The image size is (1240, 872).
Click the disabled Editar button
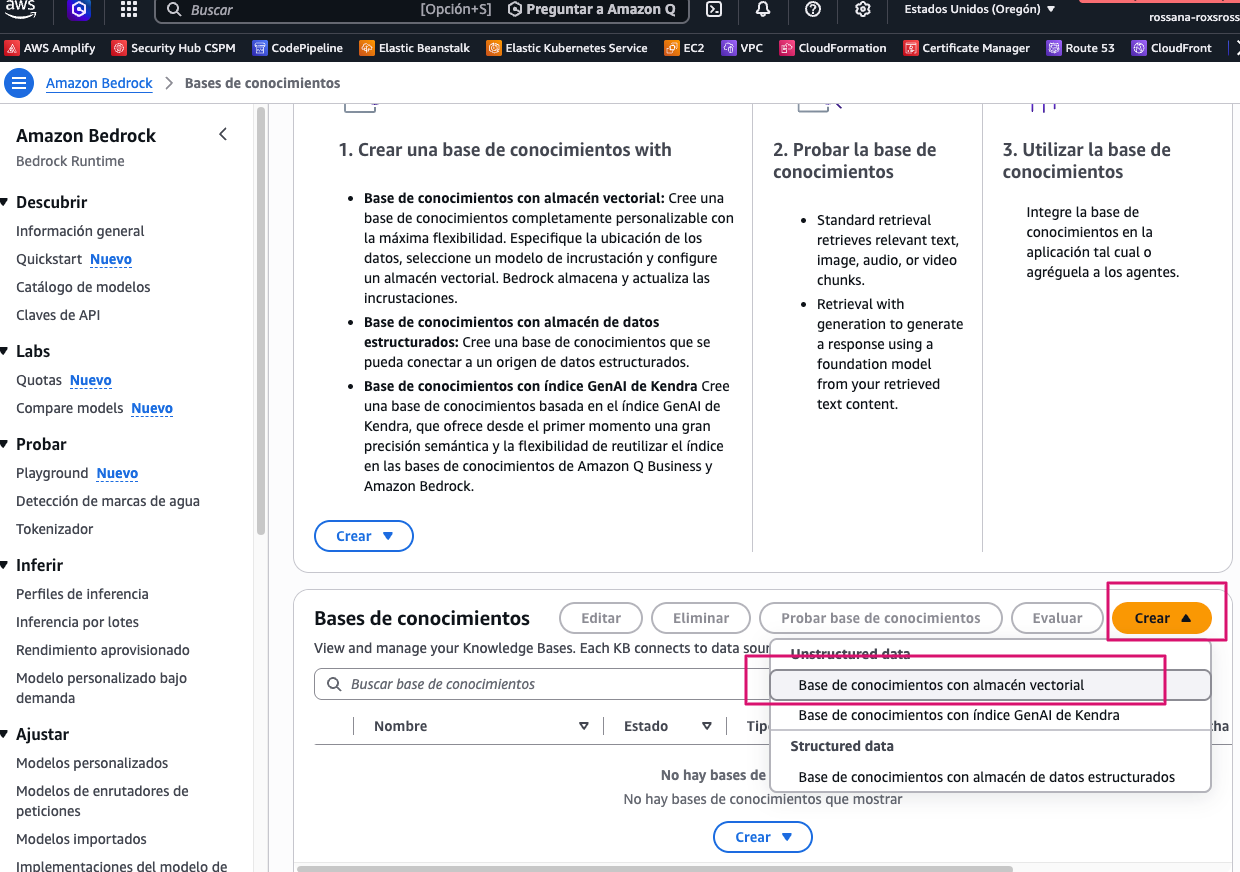click(601, 618)
